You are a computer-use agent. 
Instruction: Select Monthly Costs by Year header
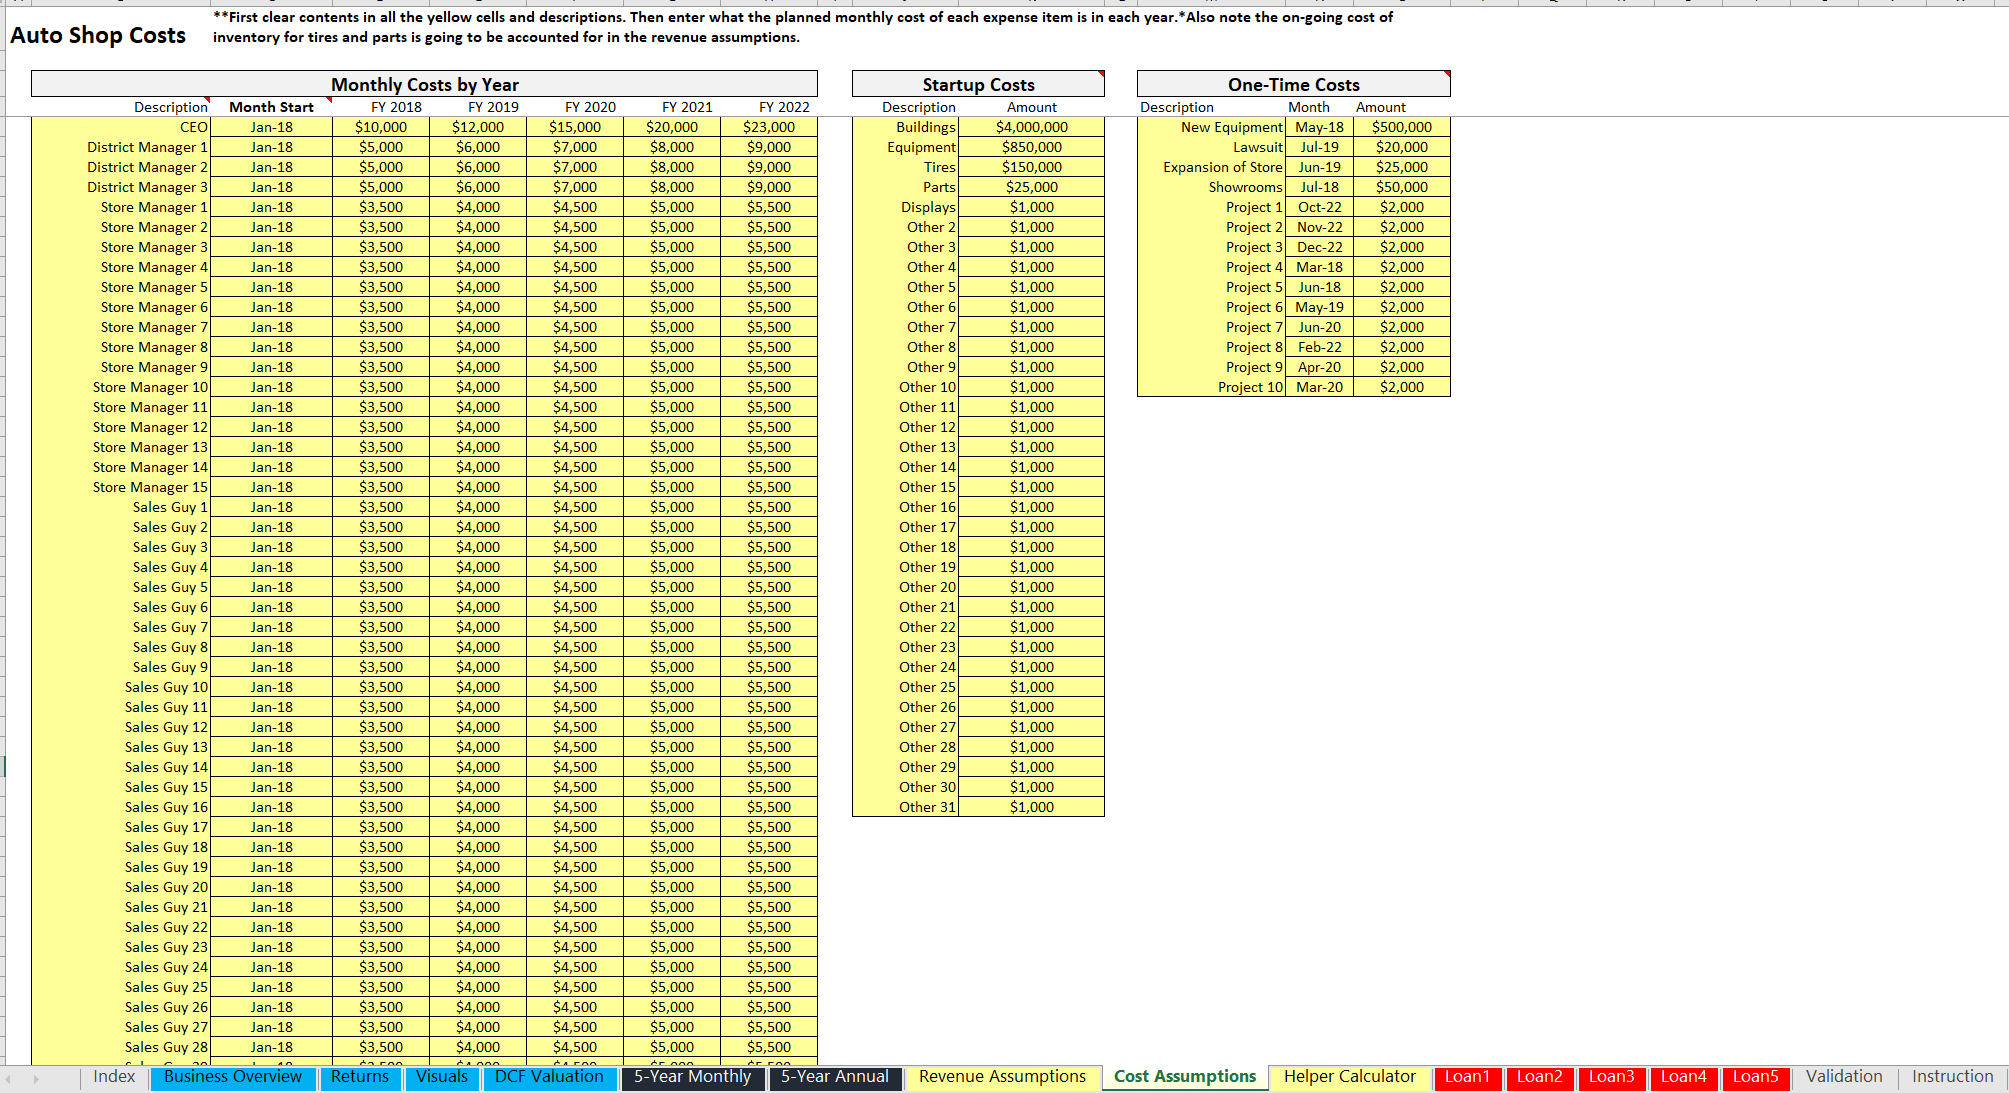[x=424, y=84]
